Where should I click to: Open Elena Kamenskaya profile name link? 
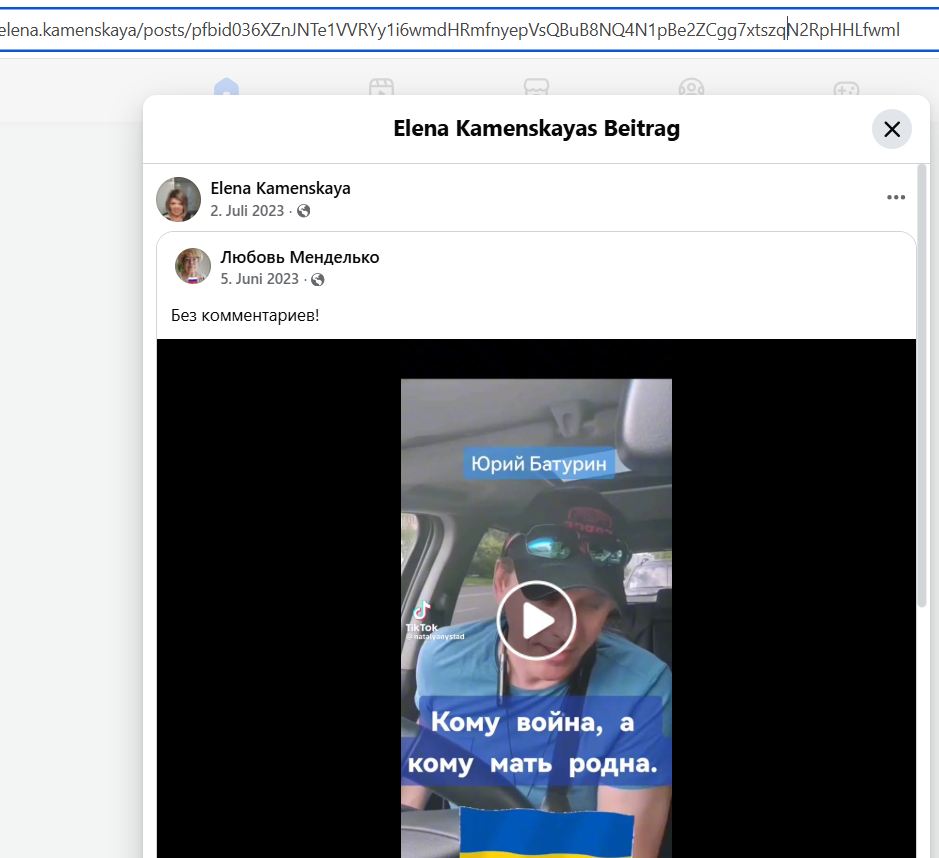(280, 188)
